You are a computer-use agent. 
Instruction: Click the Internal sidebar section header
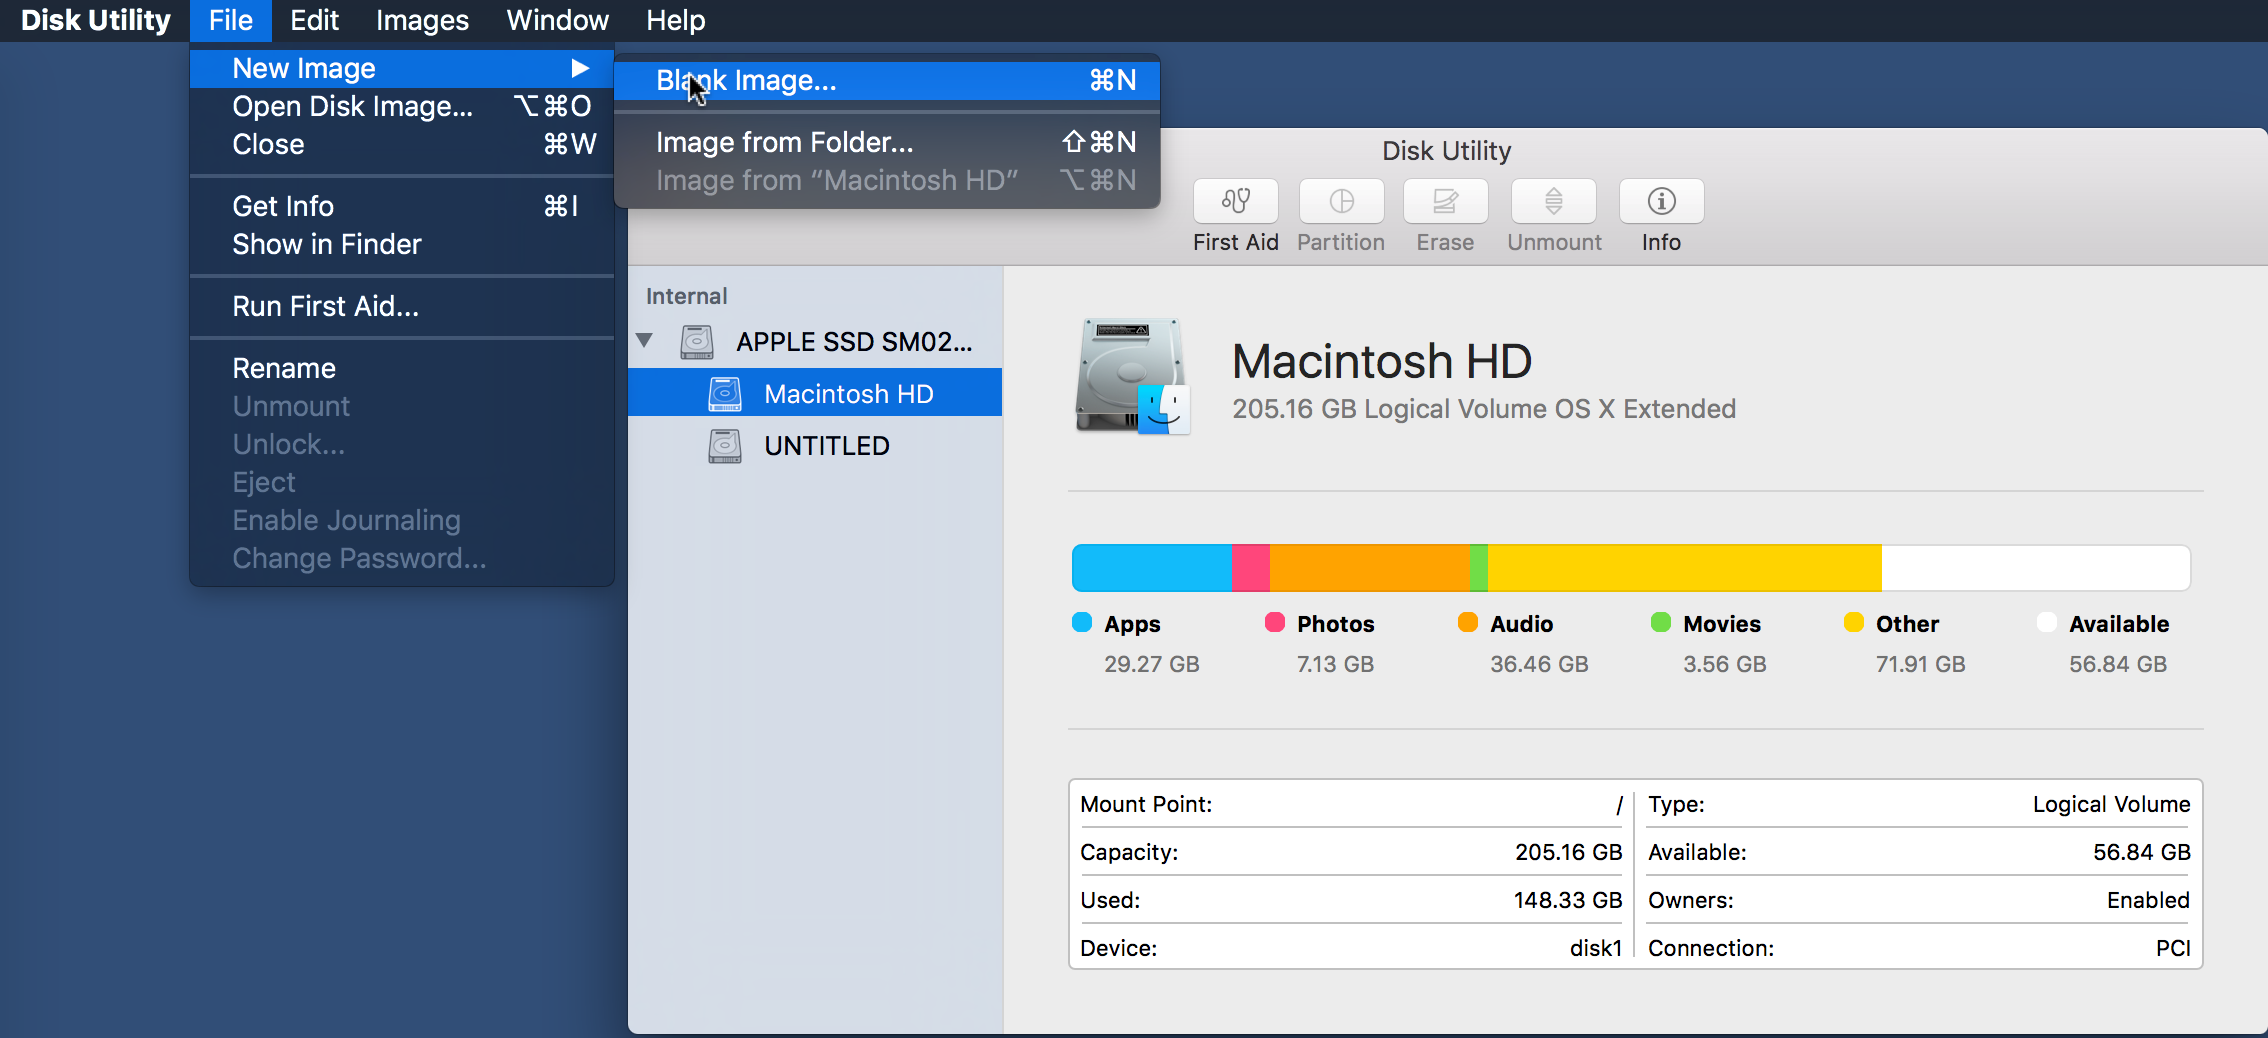point(686,296)
